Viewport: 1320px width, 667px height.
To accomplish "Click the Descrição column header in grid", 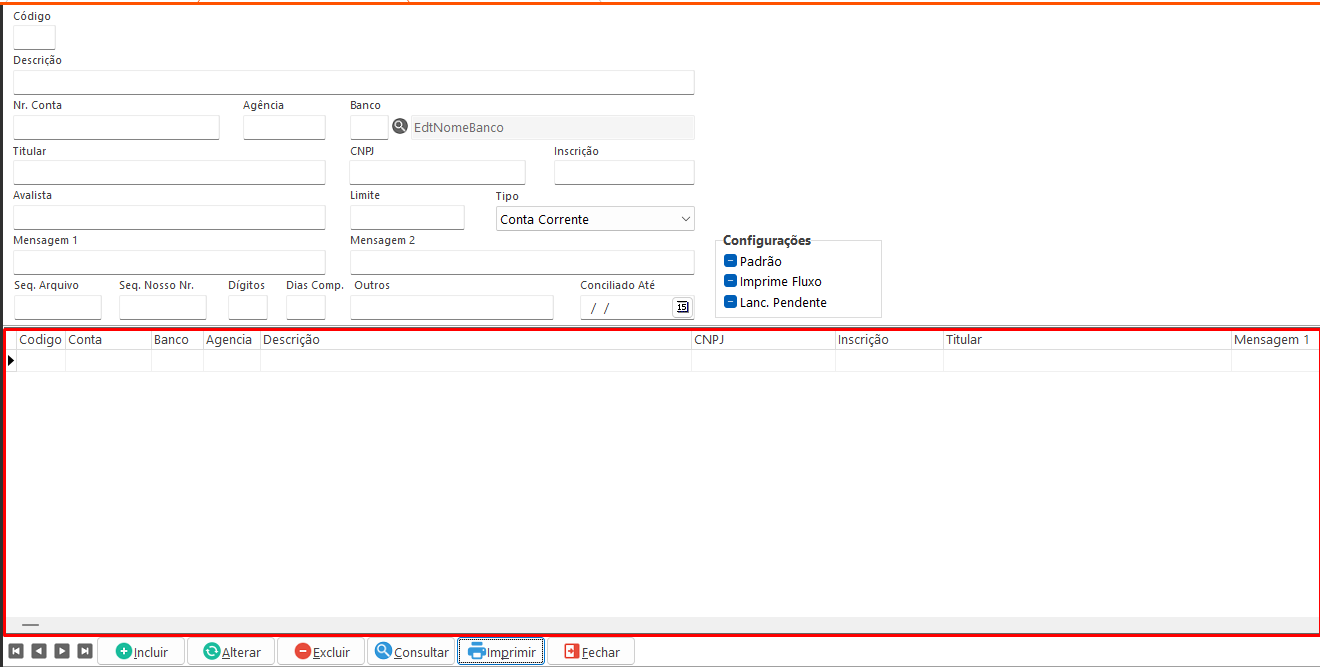I will (x=475, y=340).
